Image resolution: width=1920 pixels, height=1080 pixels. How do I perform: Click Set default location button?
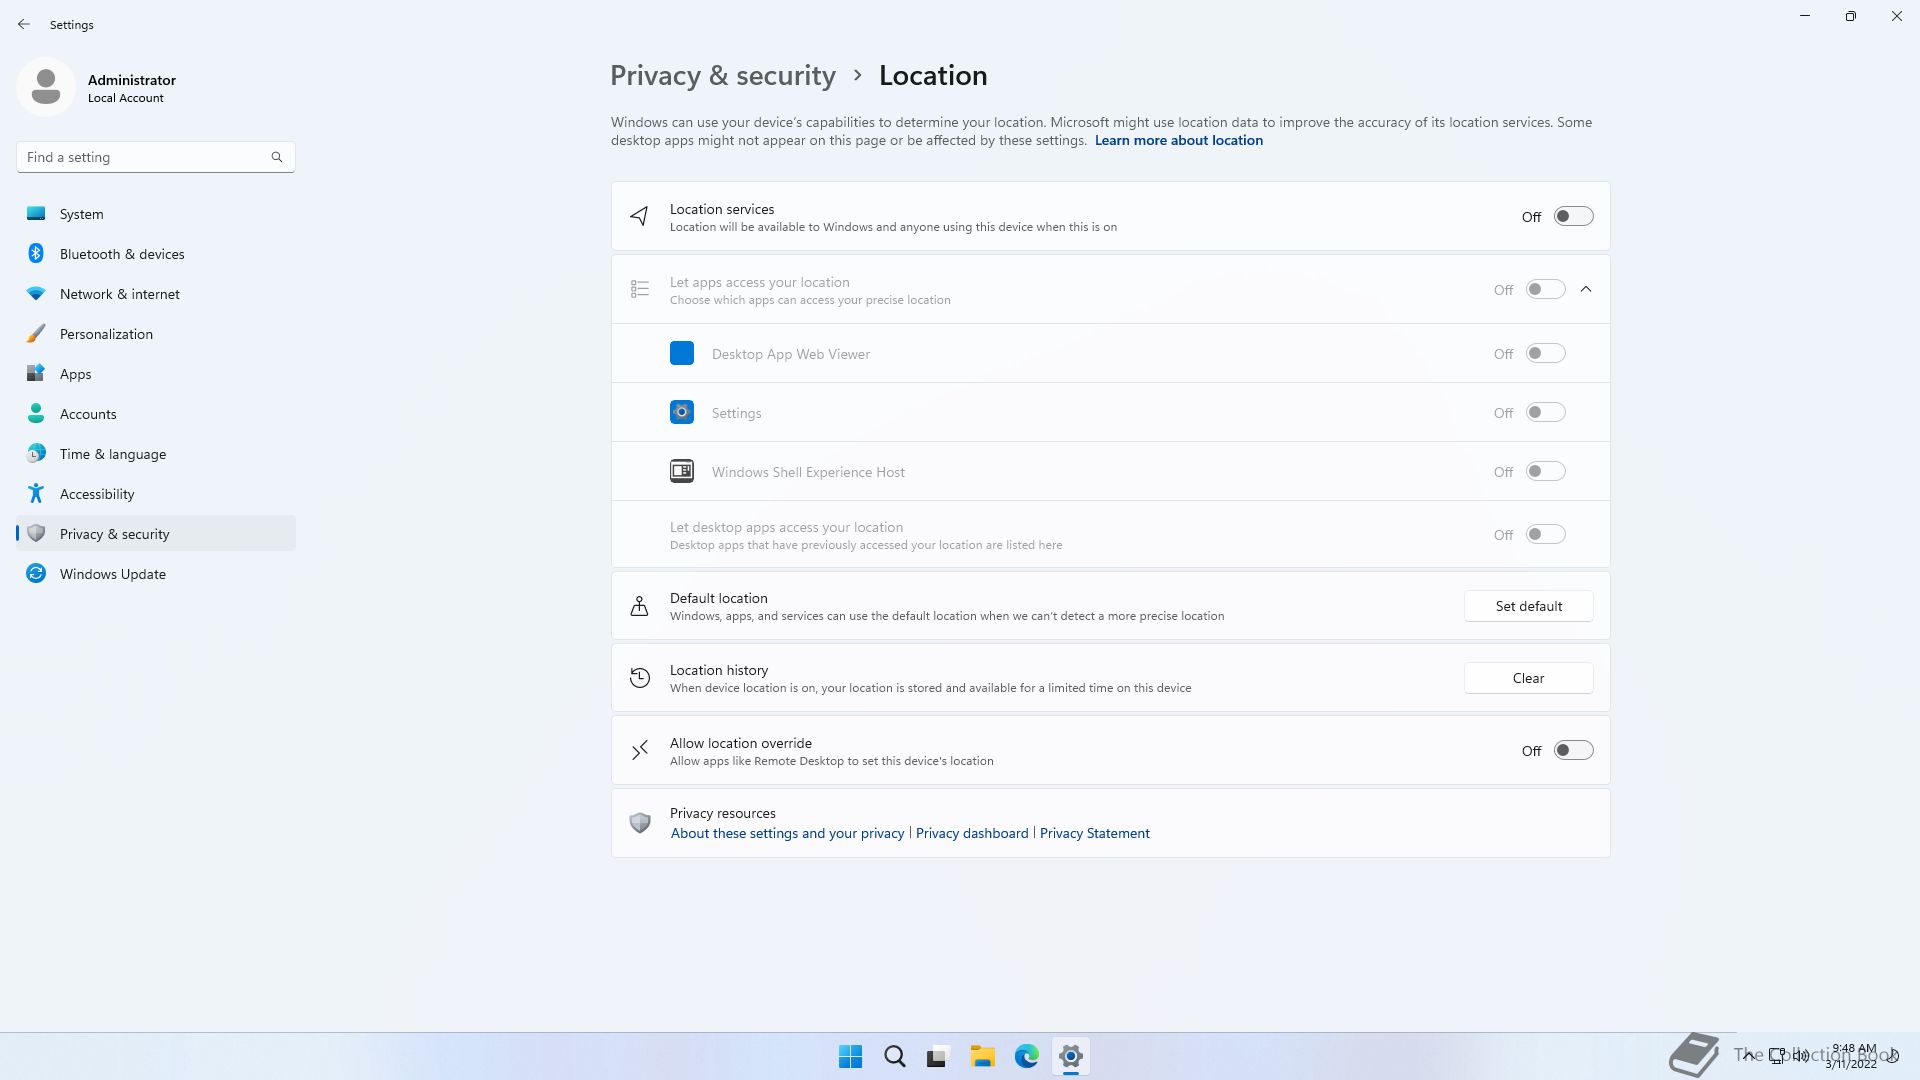pos(1528,606)
